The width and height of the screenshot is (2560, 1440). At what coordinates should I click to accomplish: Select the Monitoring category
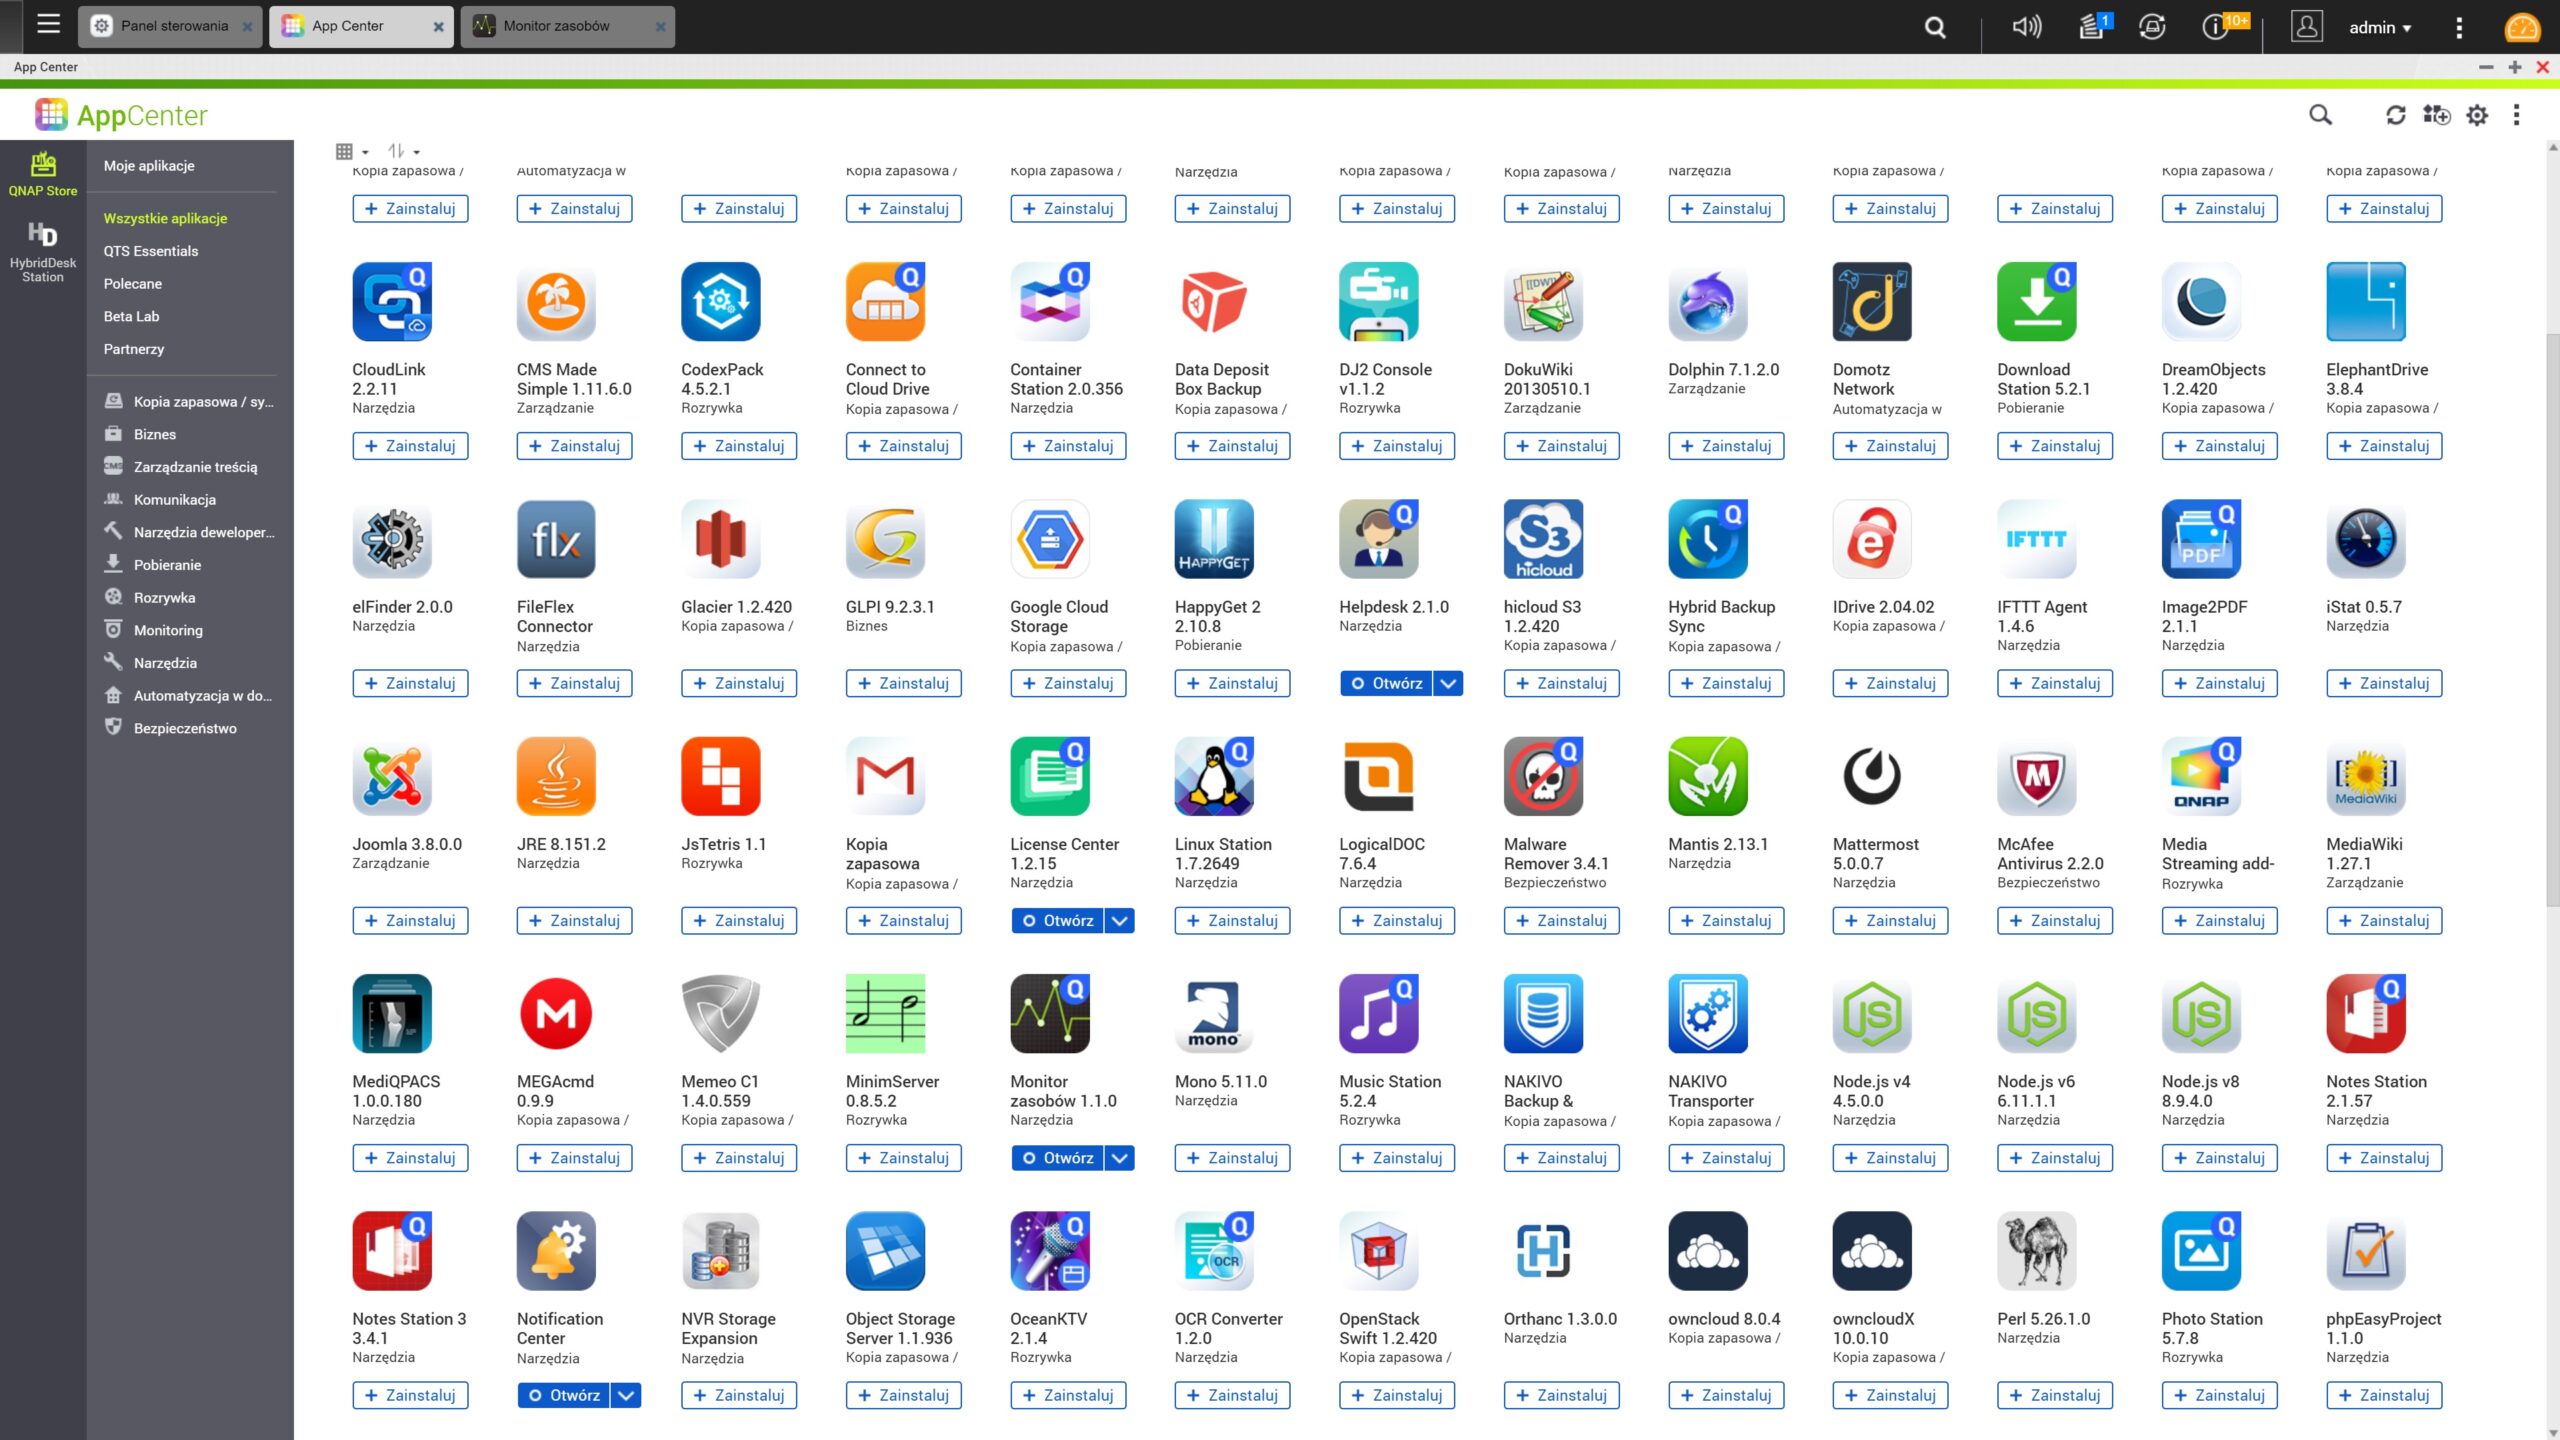168,630
